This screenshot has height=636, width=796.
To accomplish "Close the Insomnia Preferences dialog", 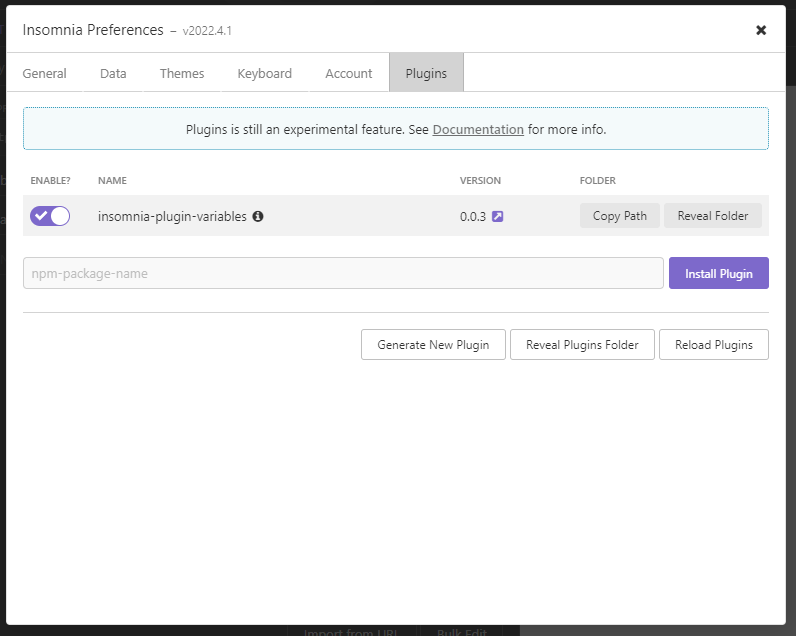I will click(x=760, y=30).
